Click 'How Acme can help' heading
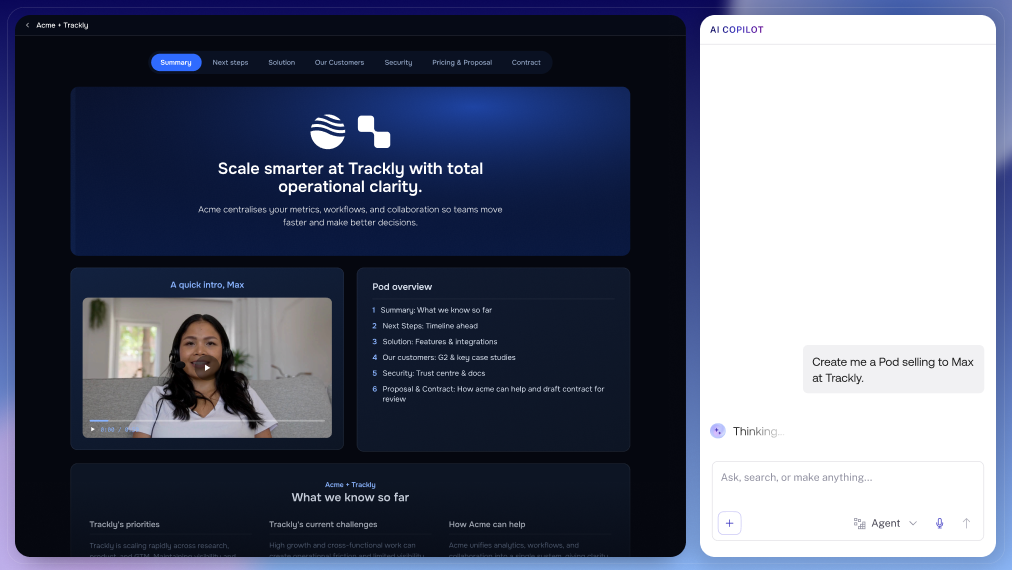 (x=487, y=524)
